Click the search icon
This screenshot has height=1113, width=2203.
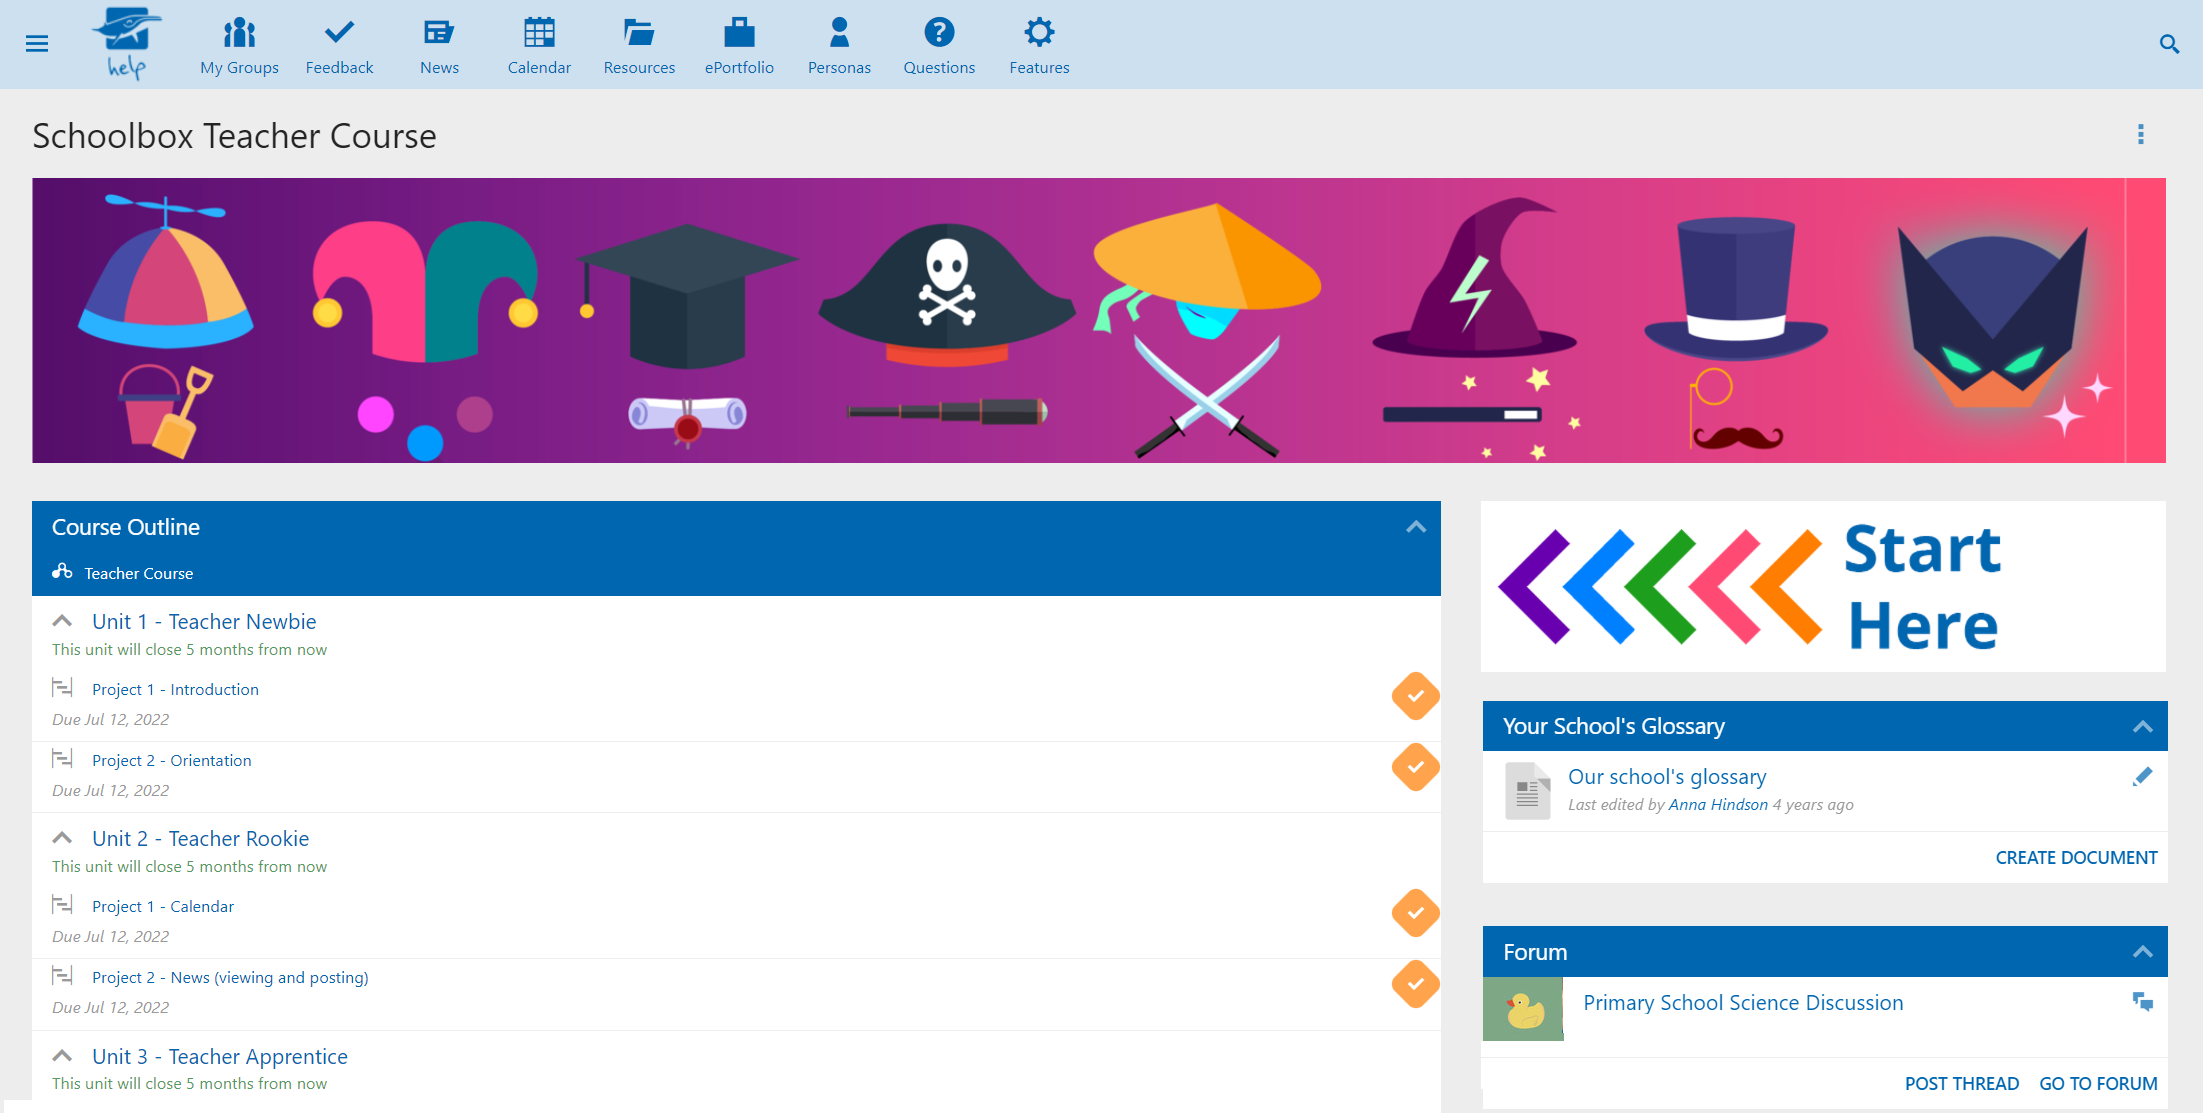(2168, 43)
